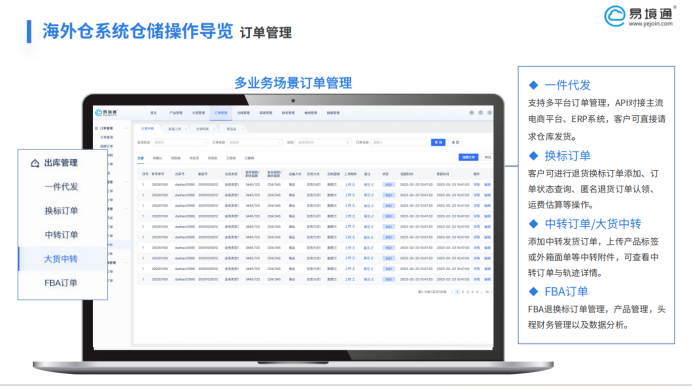Click the 中转订单/大货中转 heading in the right panel

tap(593, 224)
